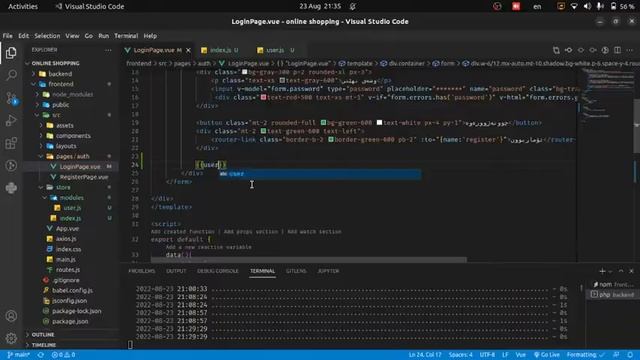Click the new terminal plus icon

pyautogui.click(x=602, y=271)
